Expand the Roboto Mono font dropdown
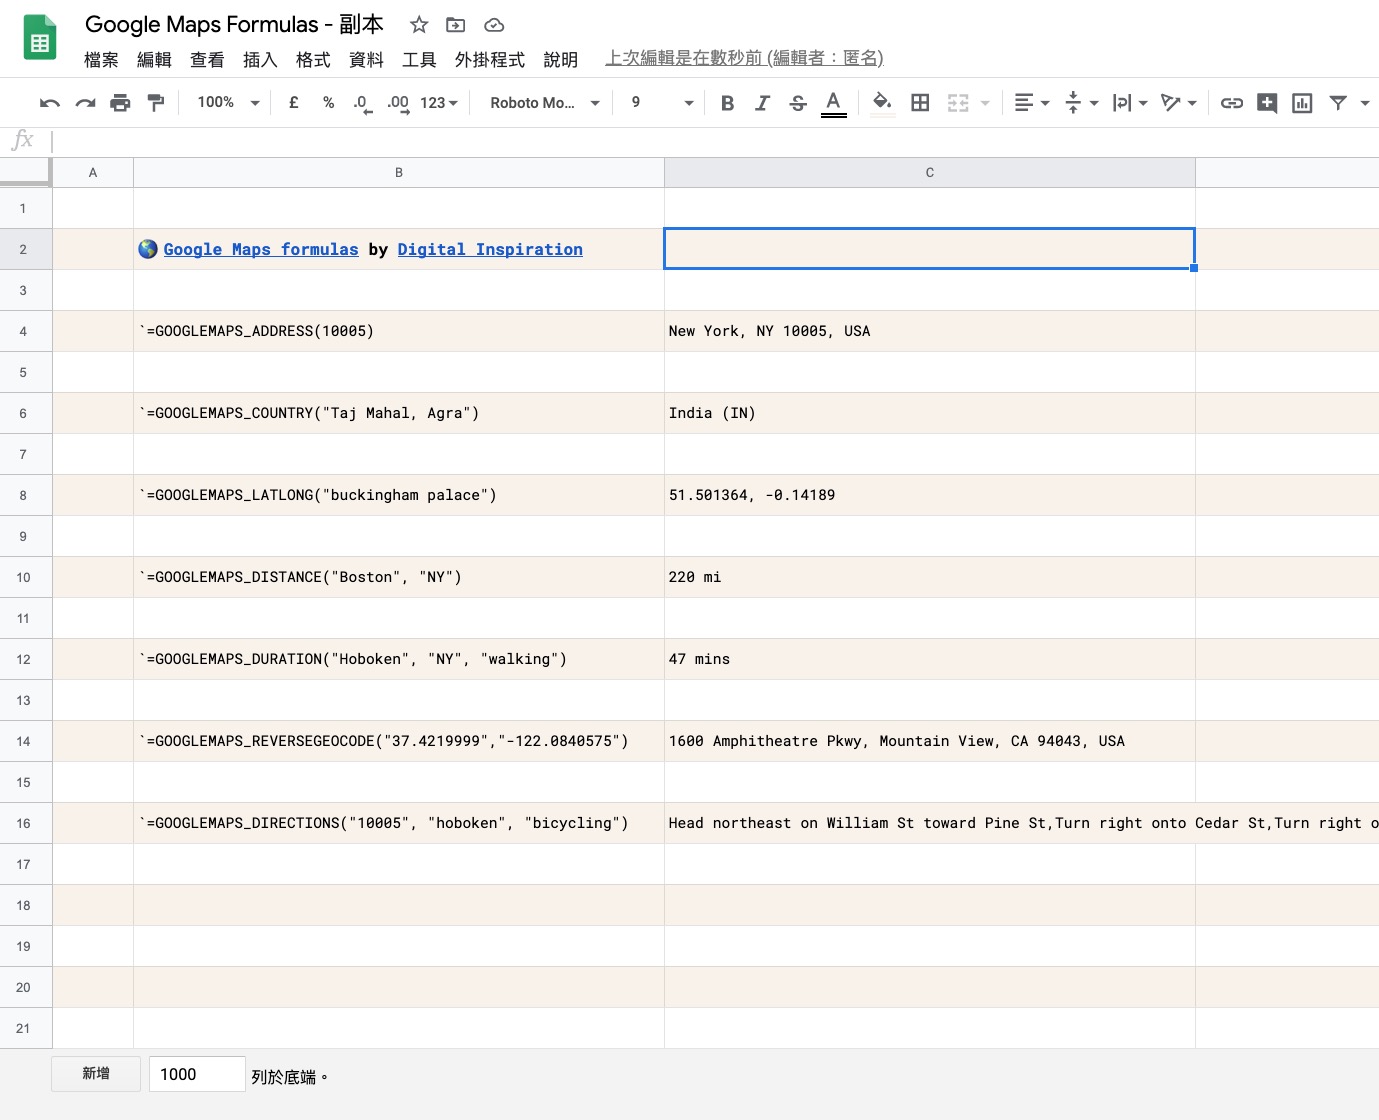 544,103
